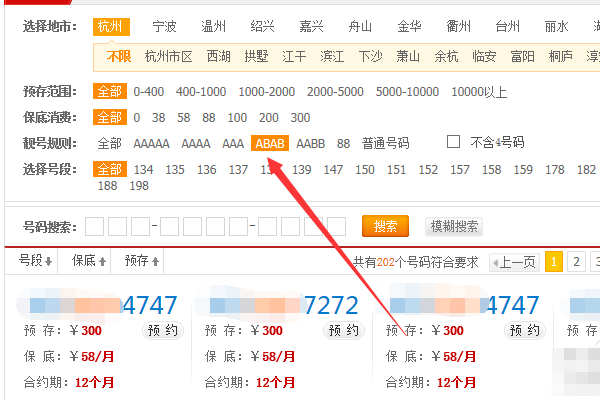Select the 西湖 district option
Viewport: 600px width, 400px height.
click(x=217, y=56)
